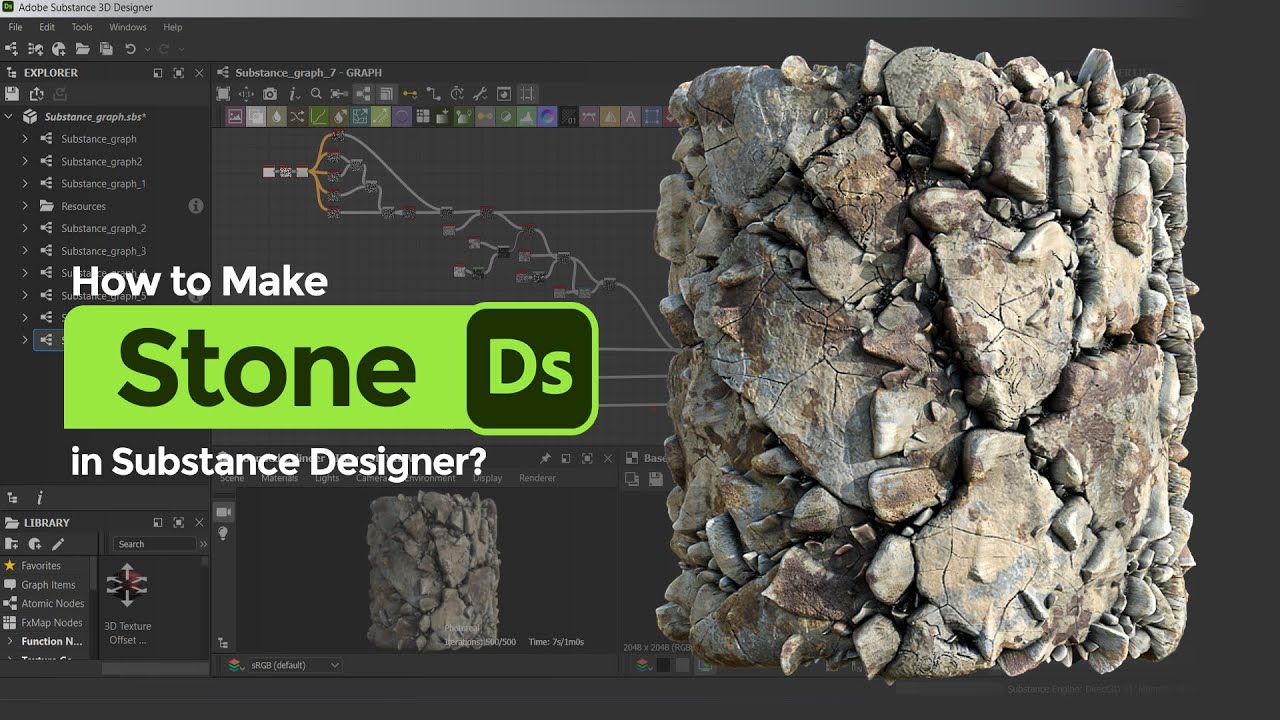Open the Edit menu

(47, 27)
